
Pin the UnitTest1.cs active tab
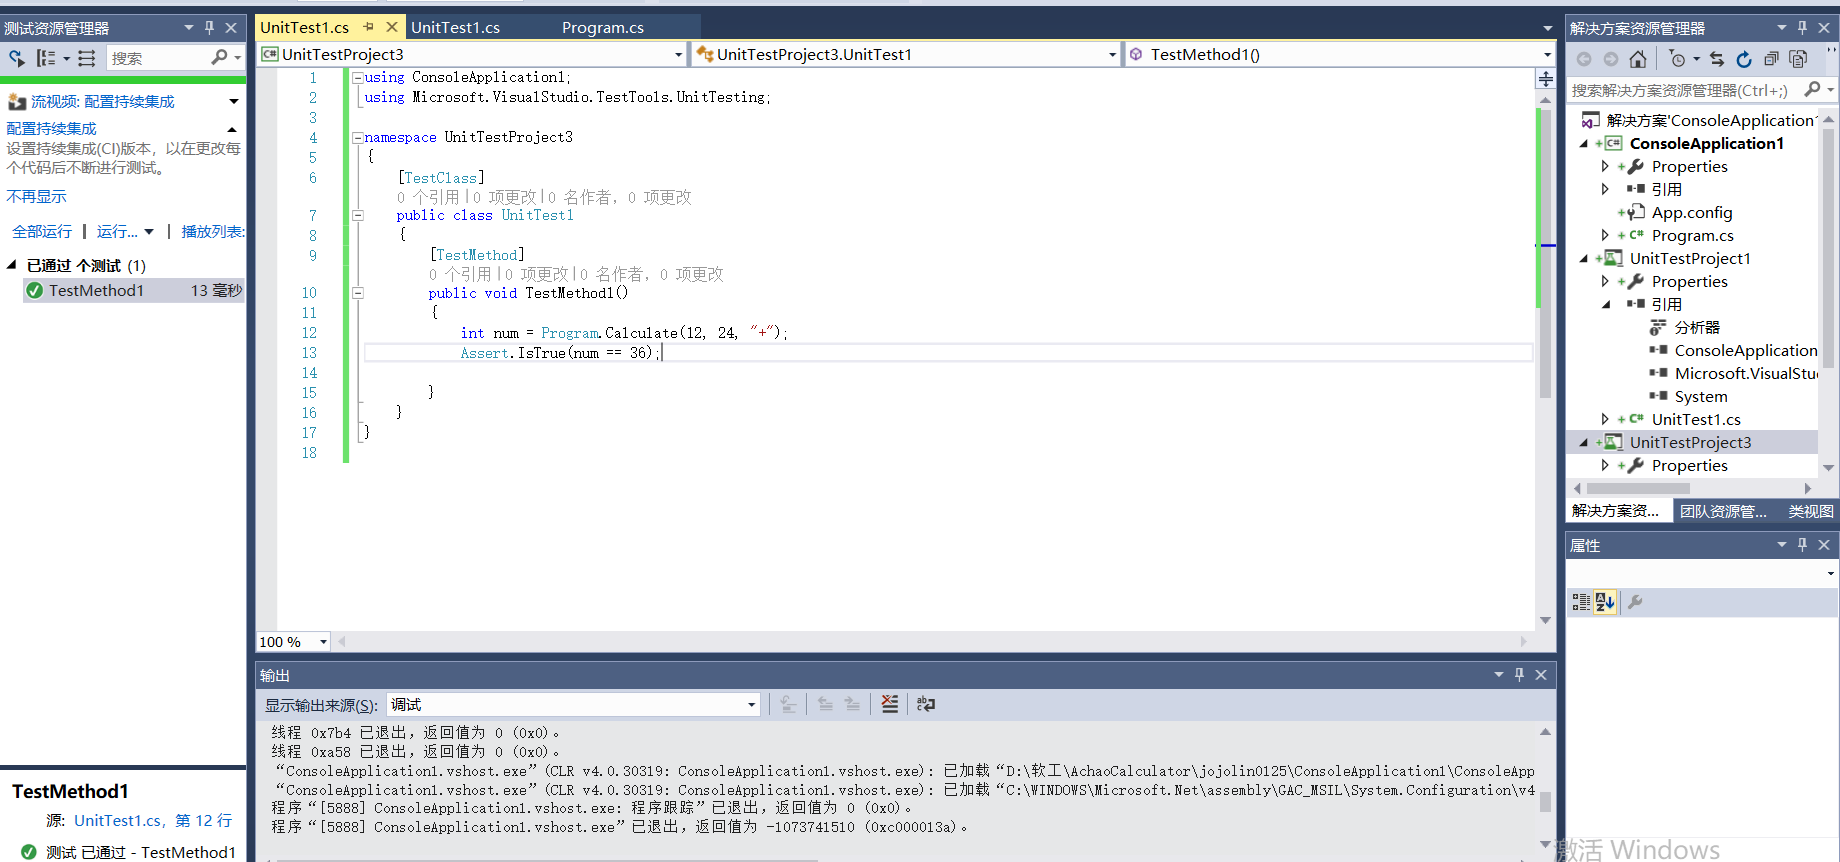[368, 27]
